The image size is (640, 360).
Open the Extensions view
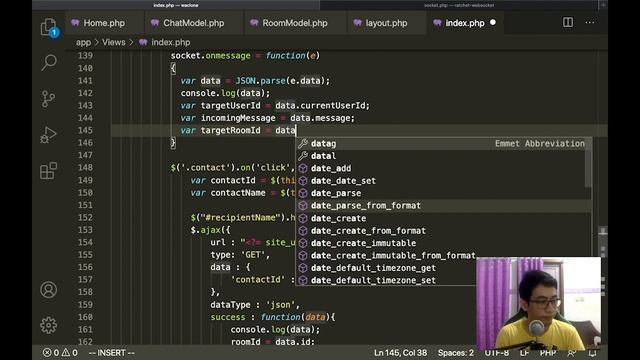(49, 171)
